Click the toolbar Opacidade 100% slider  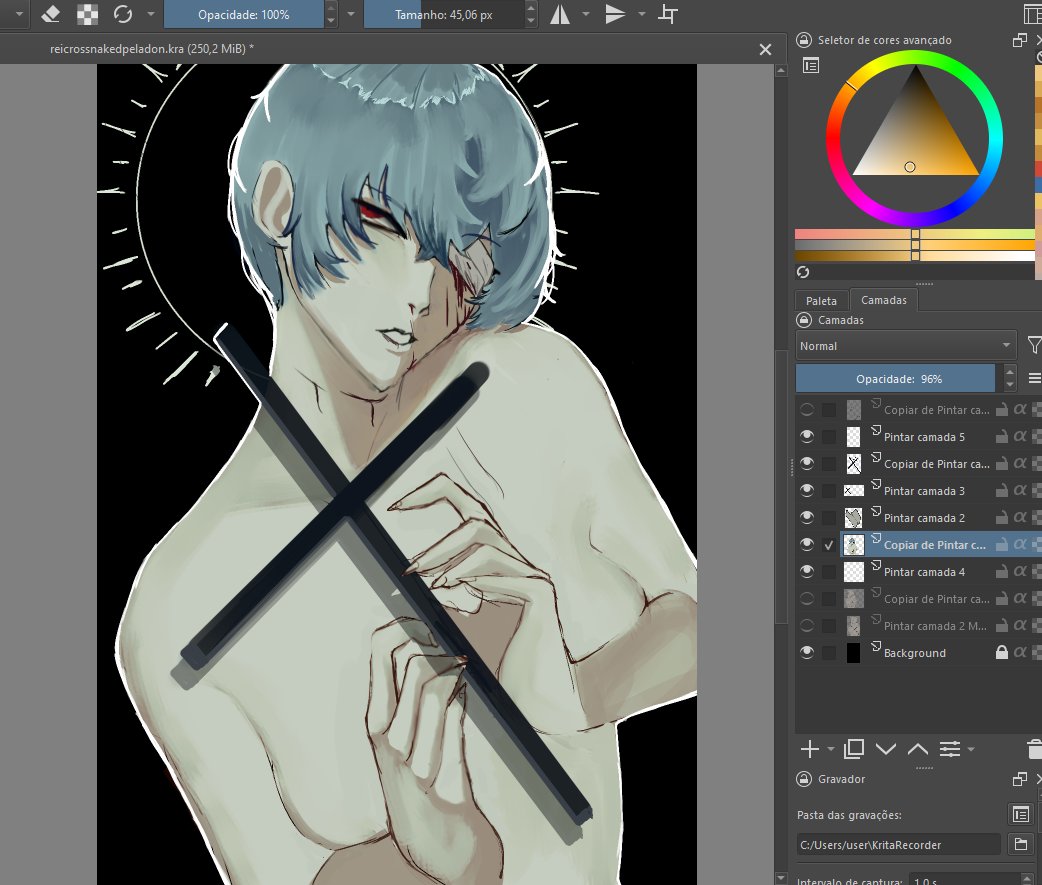pyautogui.click(x=243, y=14)
